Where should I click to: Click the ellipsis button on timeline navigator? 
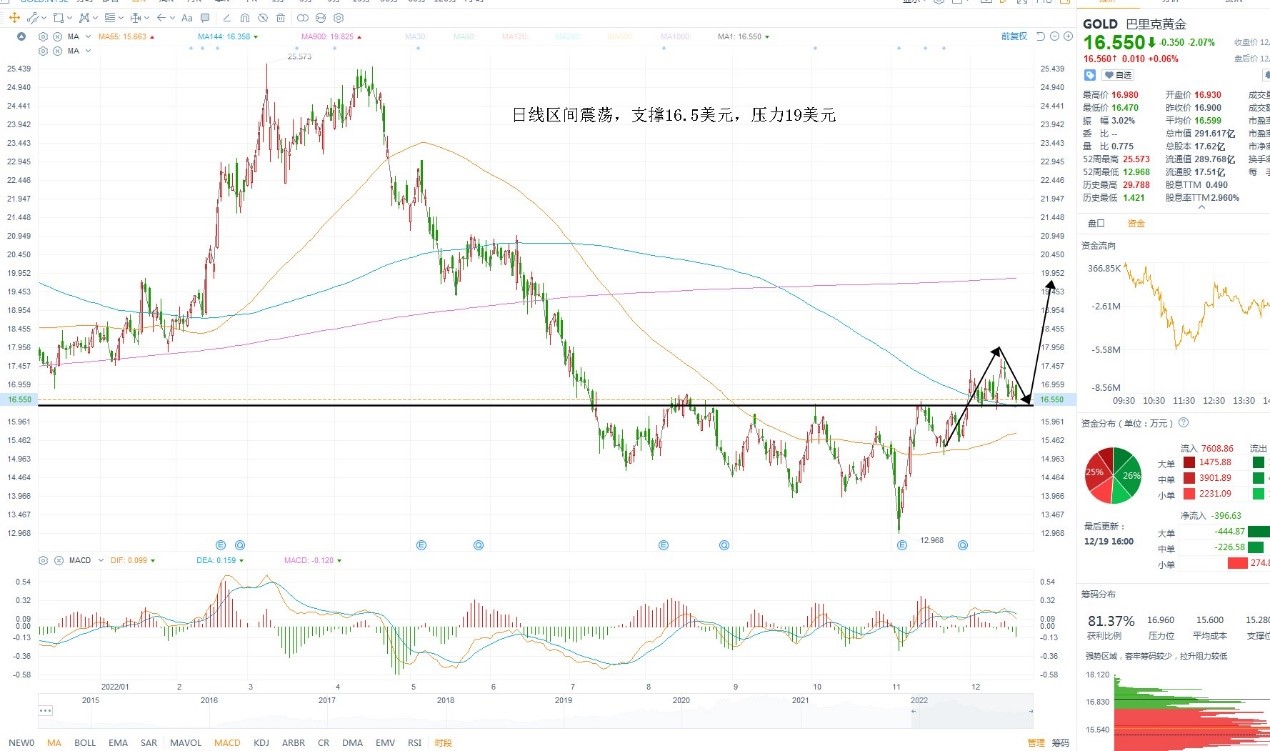click(x=45, y=709)
